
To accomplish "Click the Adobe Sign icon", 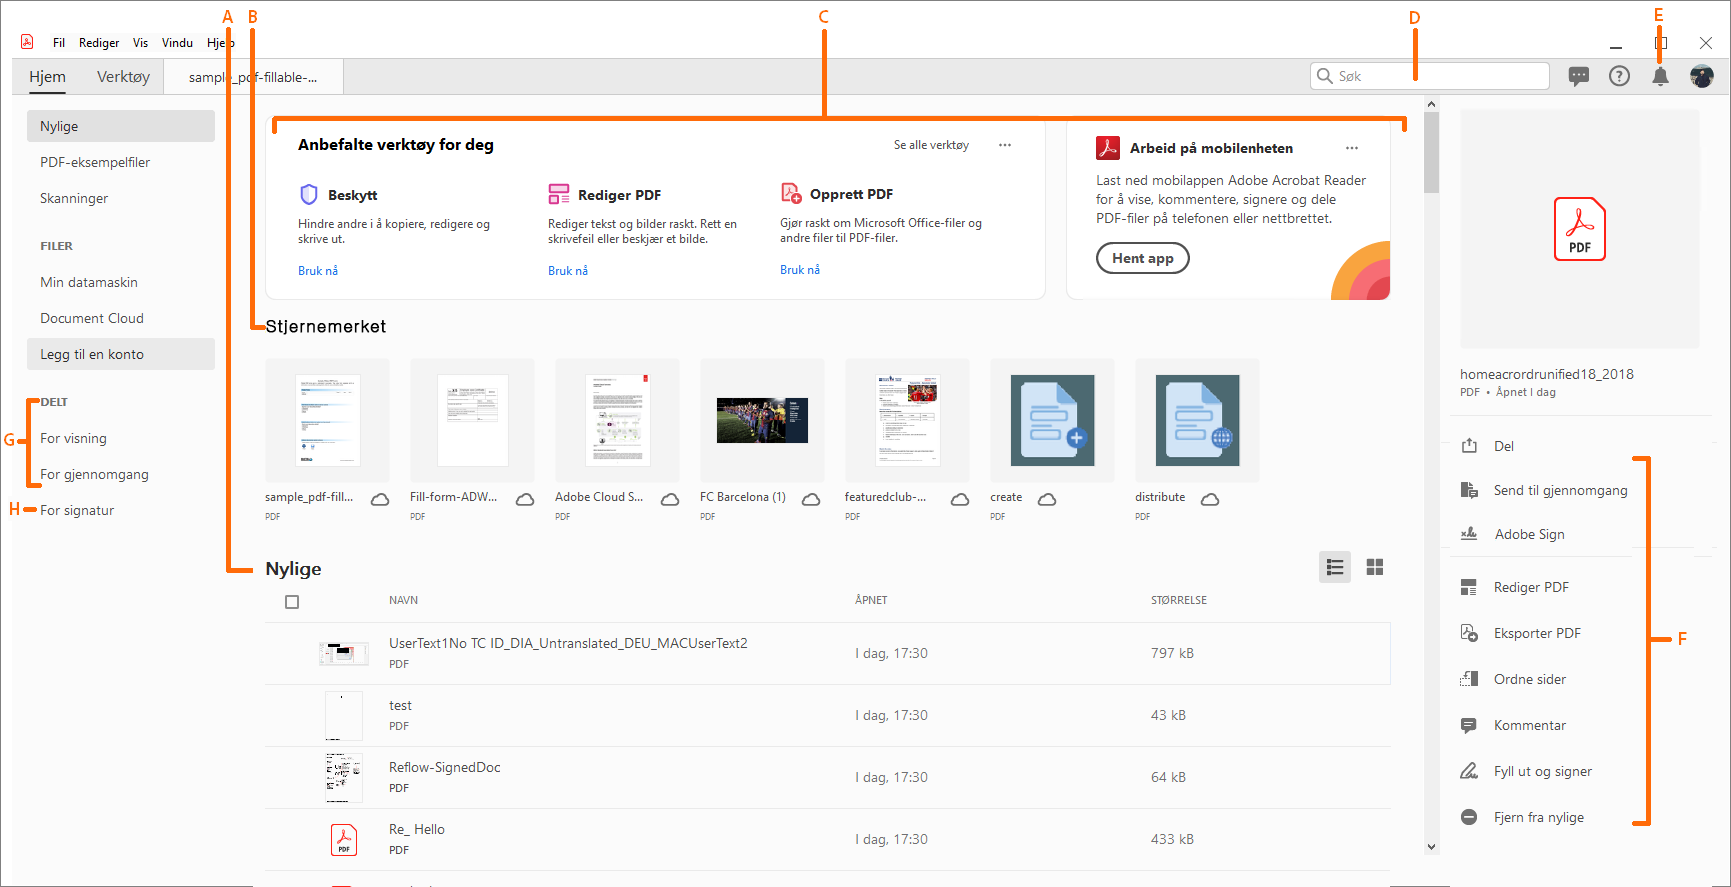I will click(1469, 534).
